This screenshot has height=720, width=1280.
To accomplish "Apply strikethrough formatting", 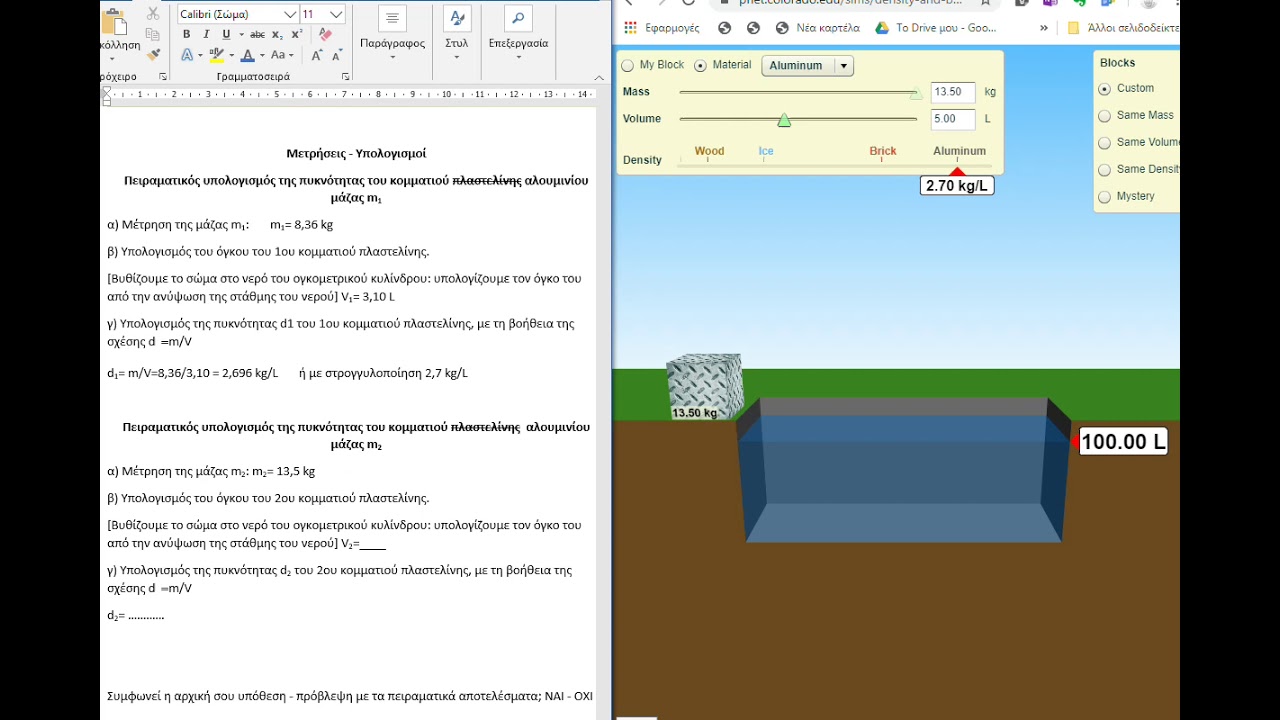I will click(x=257, y=35).
